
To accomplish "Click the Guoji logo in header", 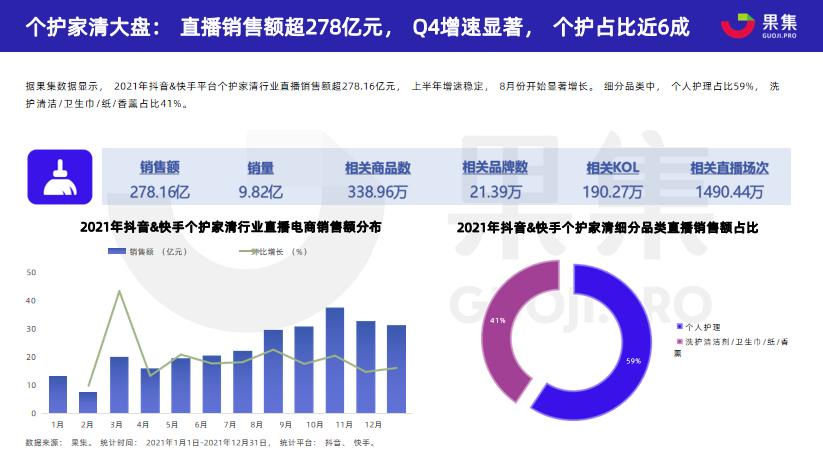I will pyautogui.click(x=758, y=25).
